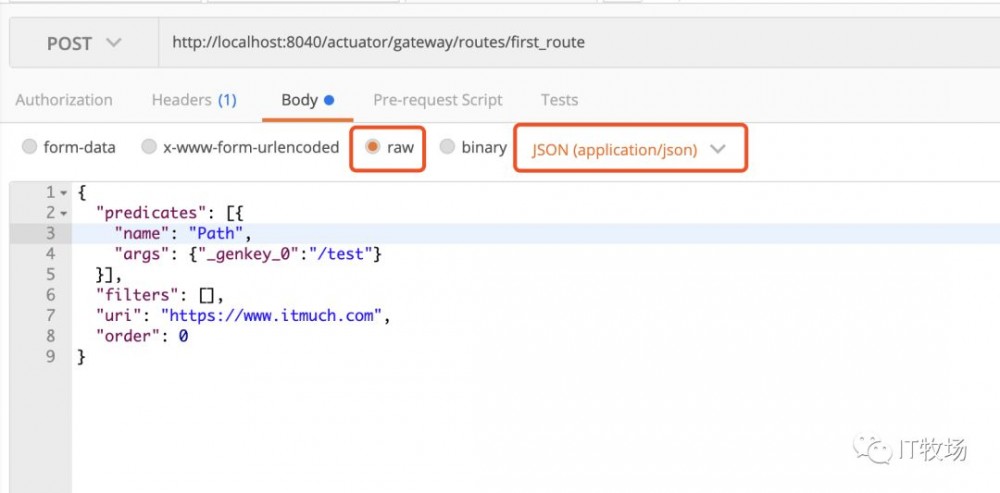Switch to the Authorization tab
This screenshot has width=1000, height=493.
pyautogui.click(x=64, y=100)
